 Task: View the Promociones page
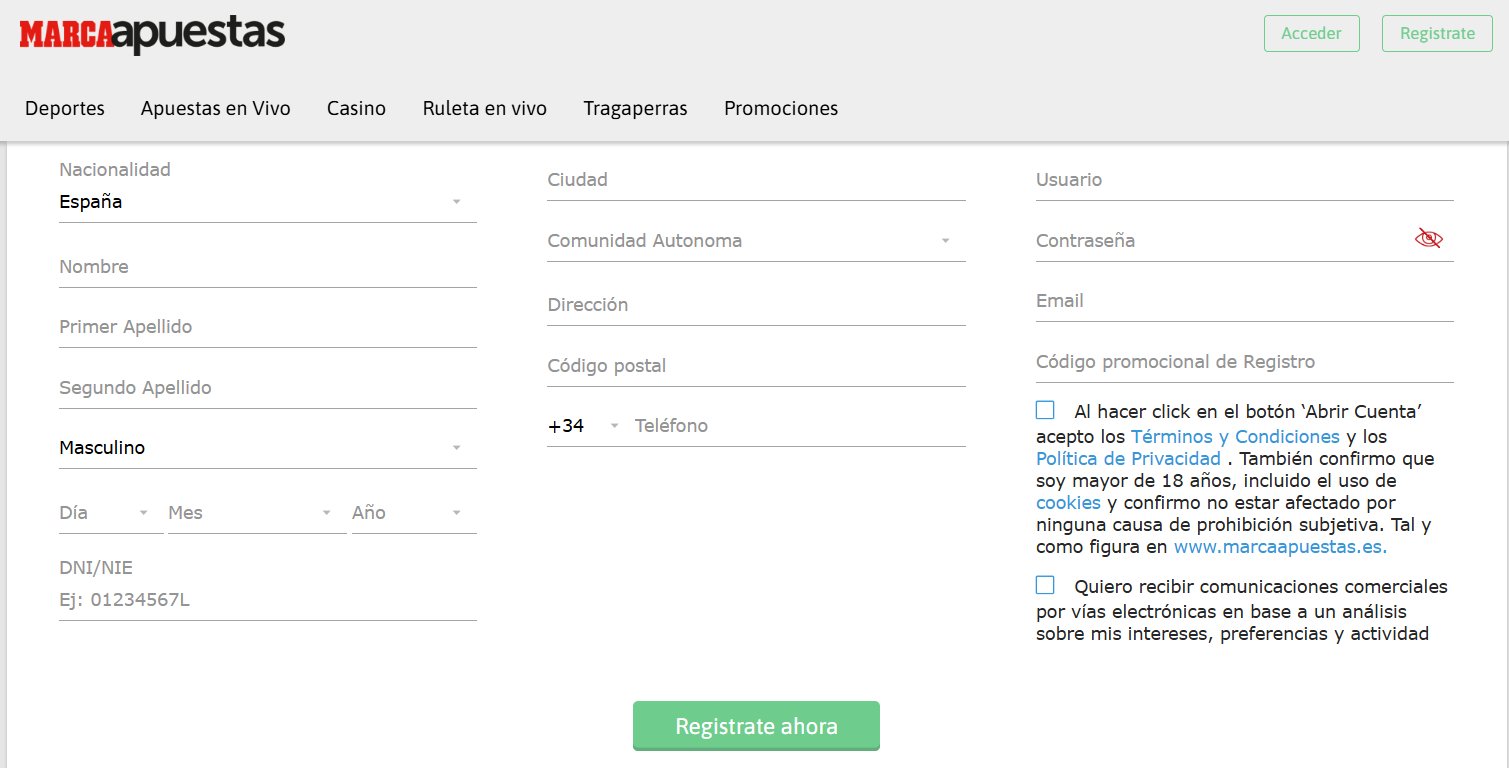click(781, 108)
